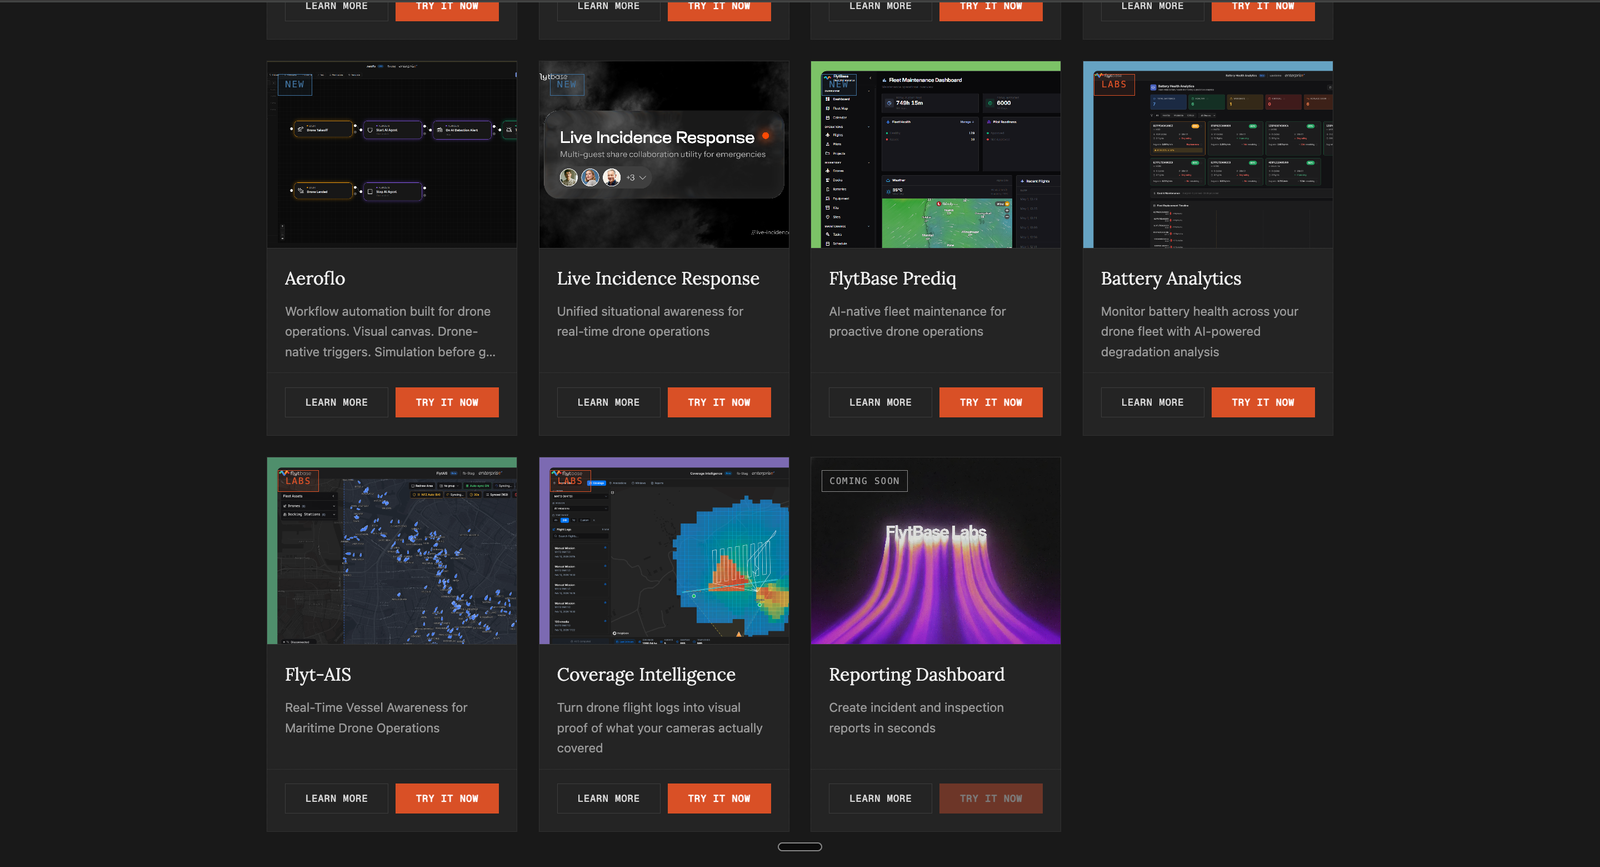The height and width of the screenshot is (867, 1600).
Task: Try Coverage Intelligence now
Action: tap(719, 798)
